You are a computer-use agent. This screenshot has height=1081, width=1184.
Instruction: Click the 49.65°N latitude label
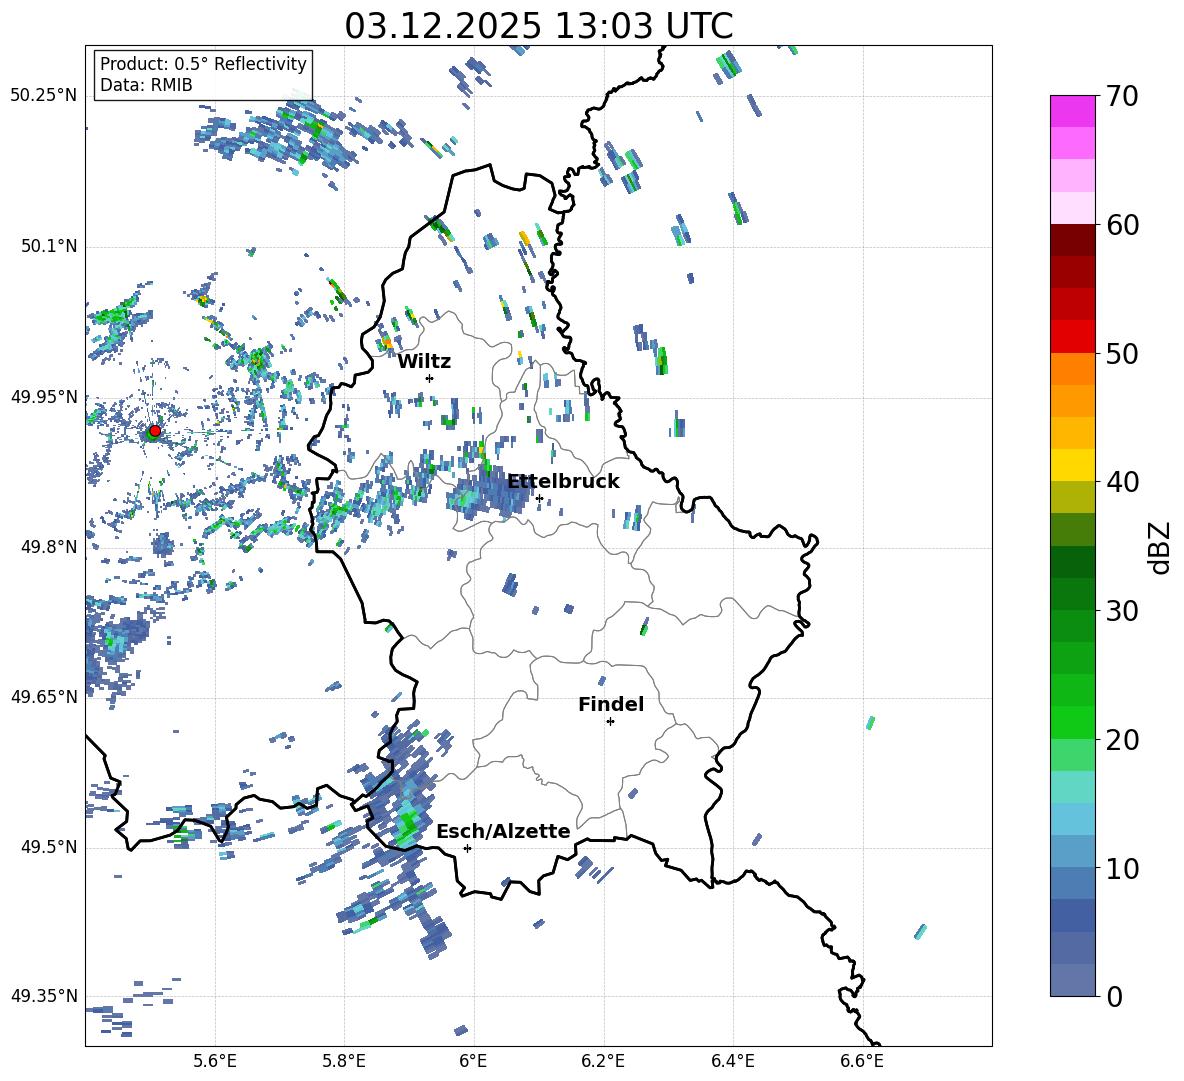[44, 697]
